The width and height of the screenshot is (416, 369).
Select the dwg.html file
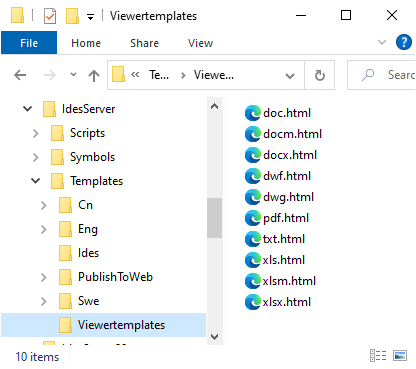click(x=279, y=197)
